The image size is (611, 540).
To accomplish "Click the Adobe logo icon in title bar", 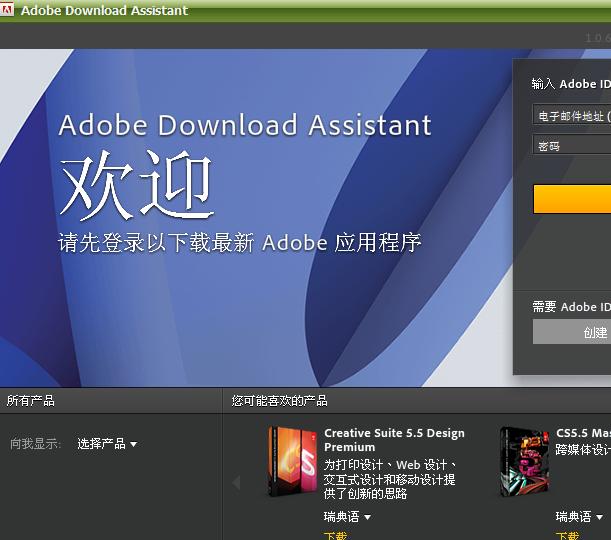I will [x=6, y=9].
